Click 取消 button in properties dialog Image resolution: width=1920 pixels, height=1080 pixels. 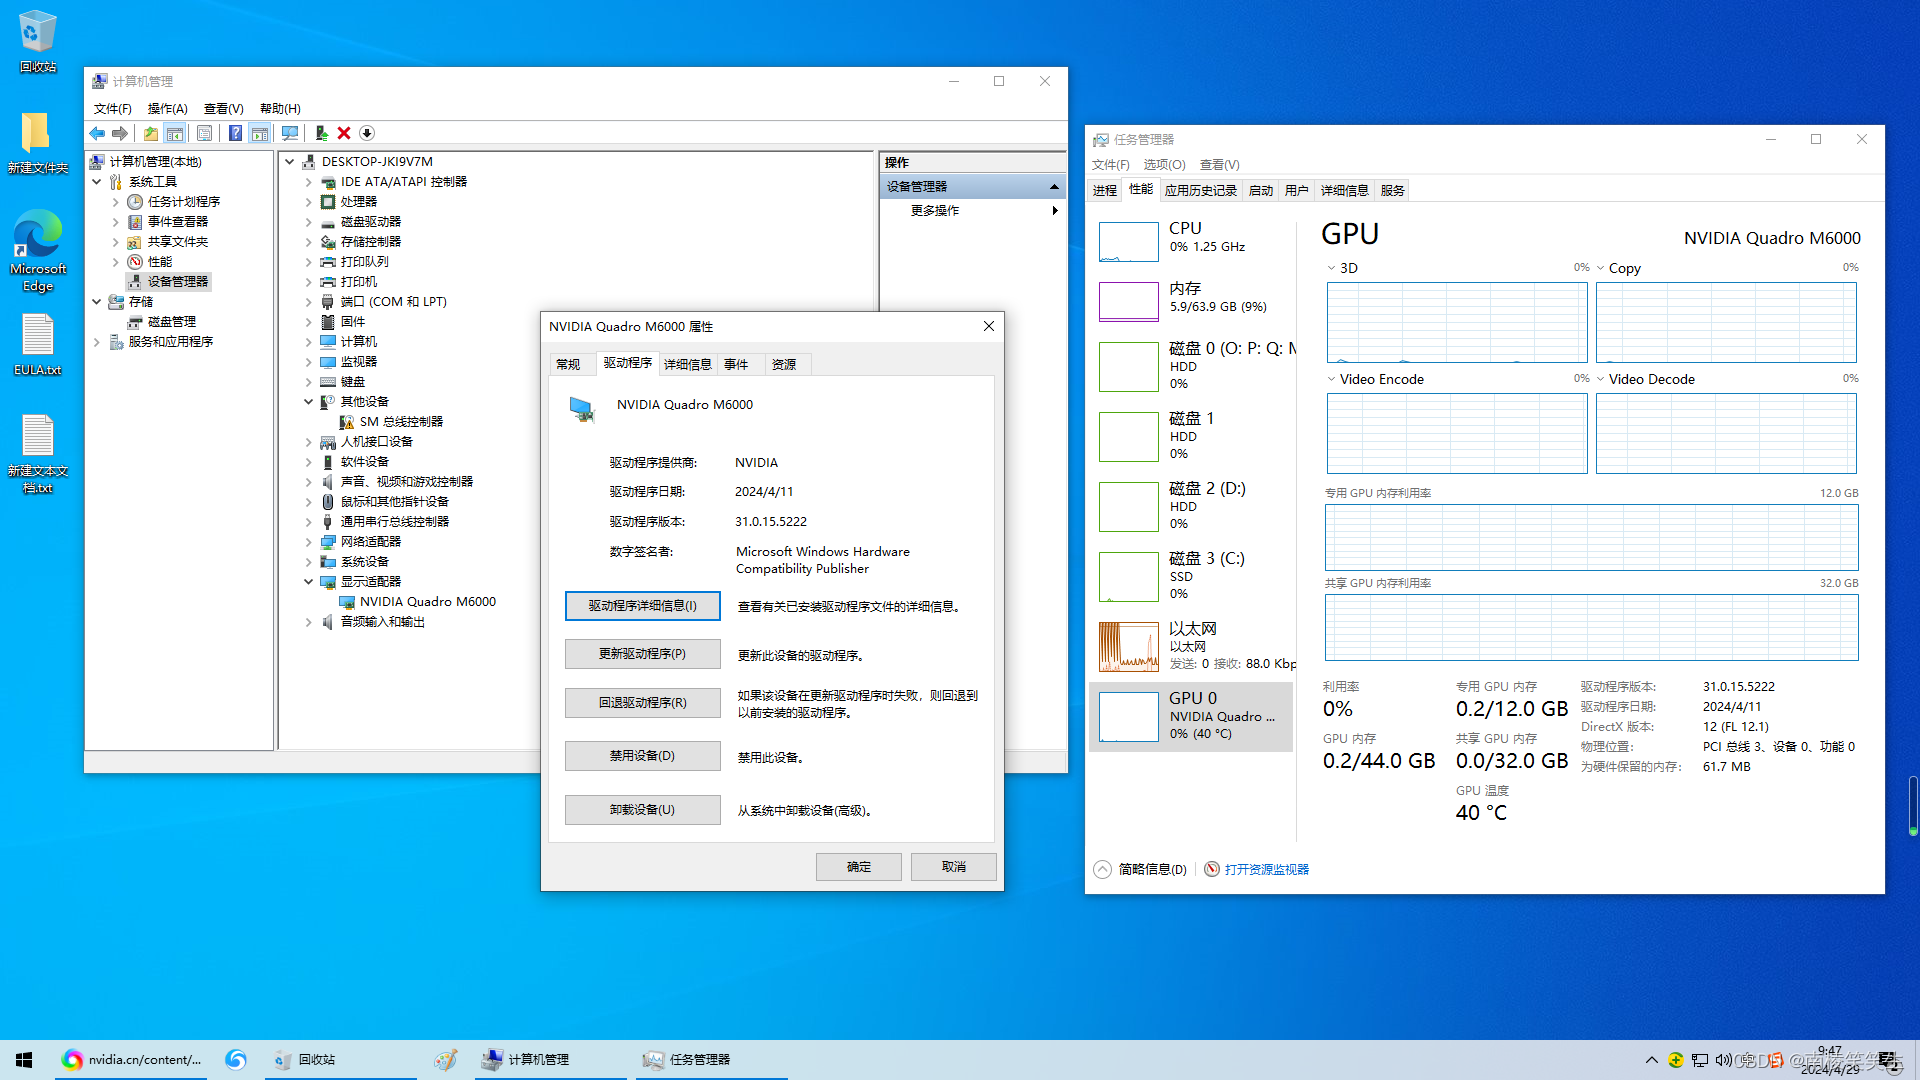click(954, 867)
